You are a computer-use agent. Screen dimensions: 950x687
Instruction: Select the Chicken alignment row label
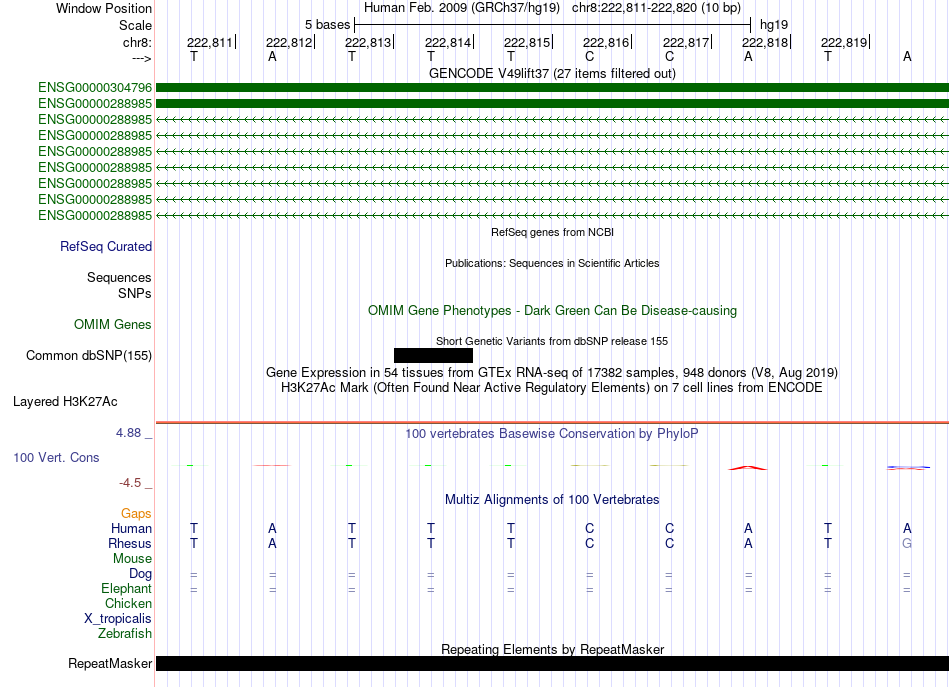pyautogui.click(x=128, y=603)
